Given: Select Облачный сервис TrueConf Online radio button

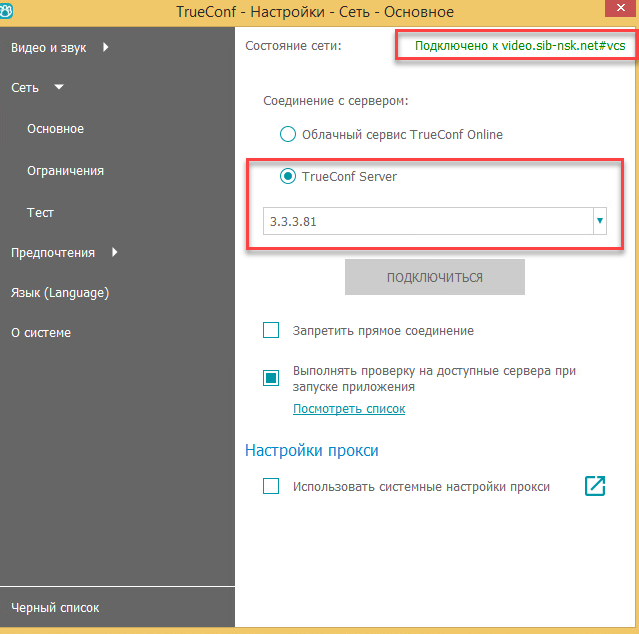Looking at the screenshot, I should click(288, 134).
